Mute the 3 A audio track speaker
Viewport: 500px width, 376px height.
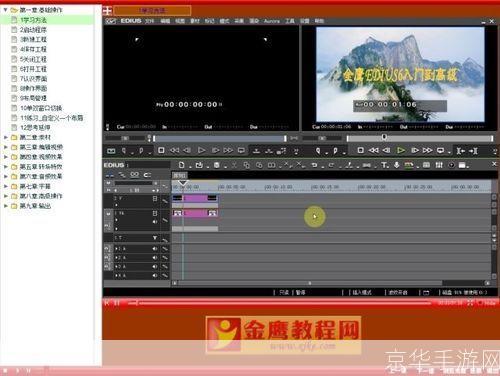coord(155,267)
